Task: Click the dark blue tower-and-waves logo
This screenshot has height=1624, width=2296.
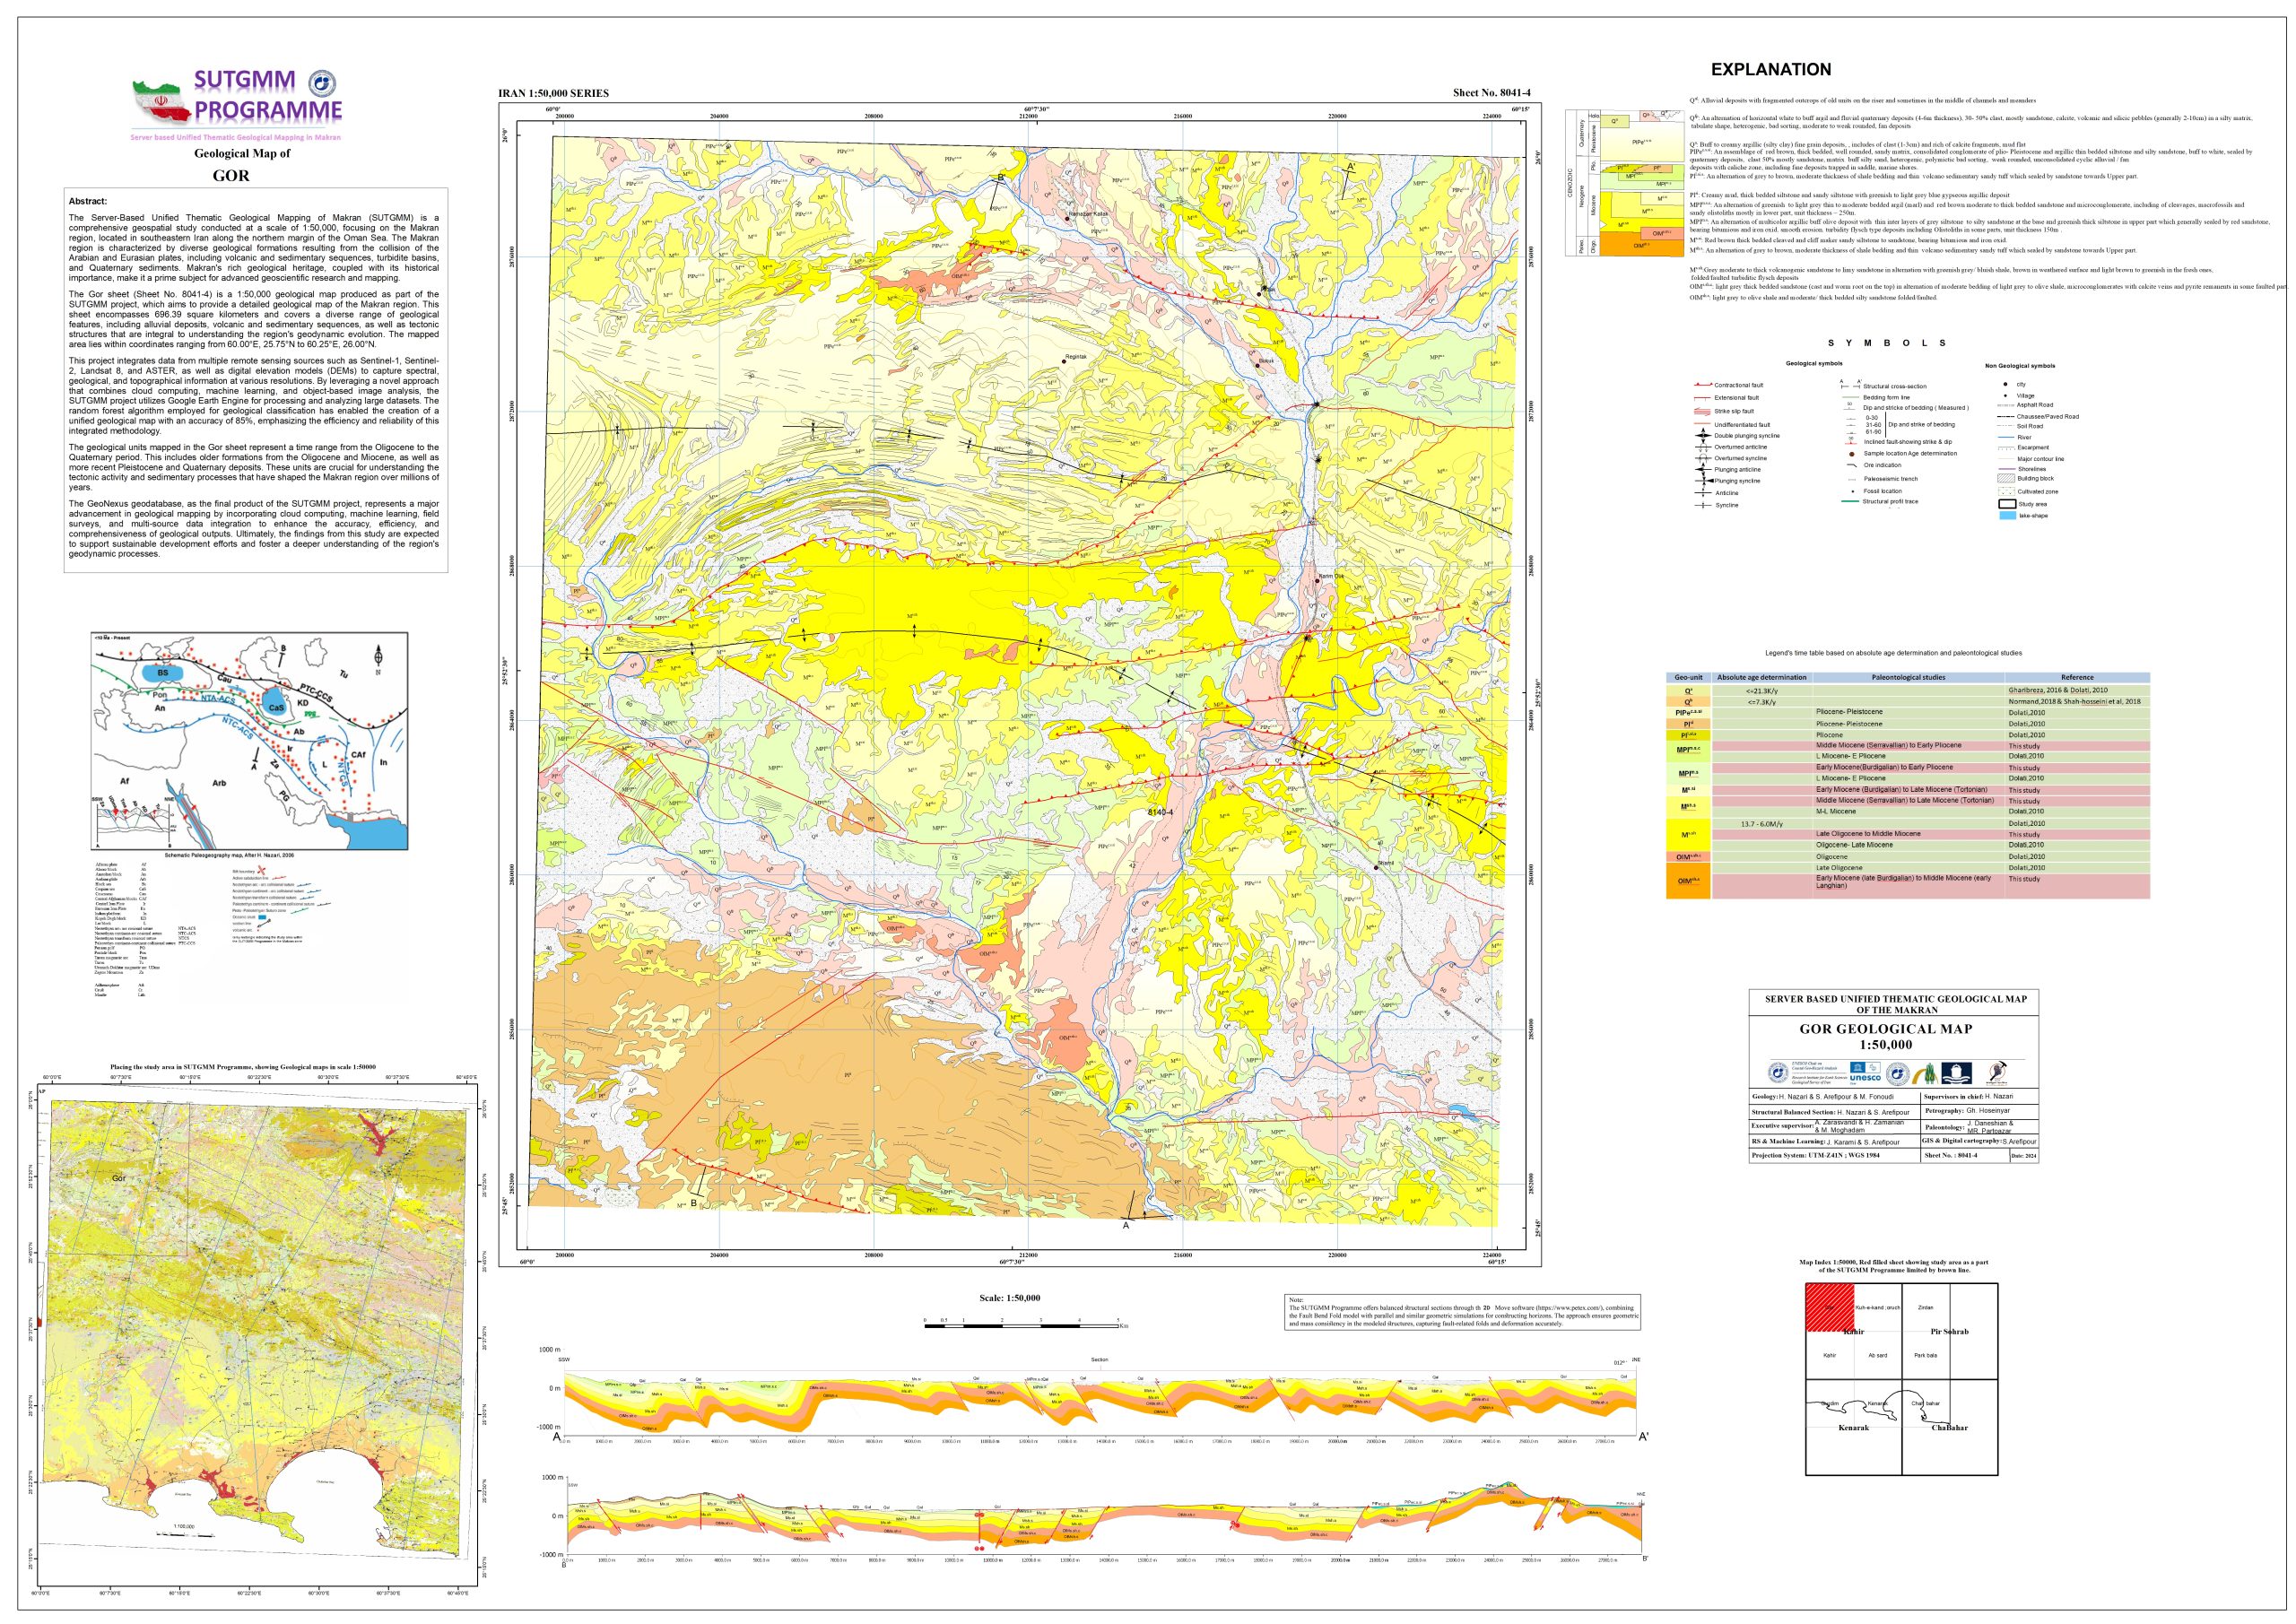Action: point(1956,1074)
